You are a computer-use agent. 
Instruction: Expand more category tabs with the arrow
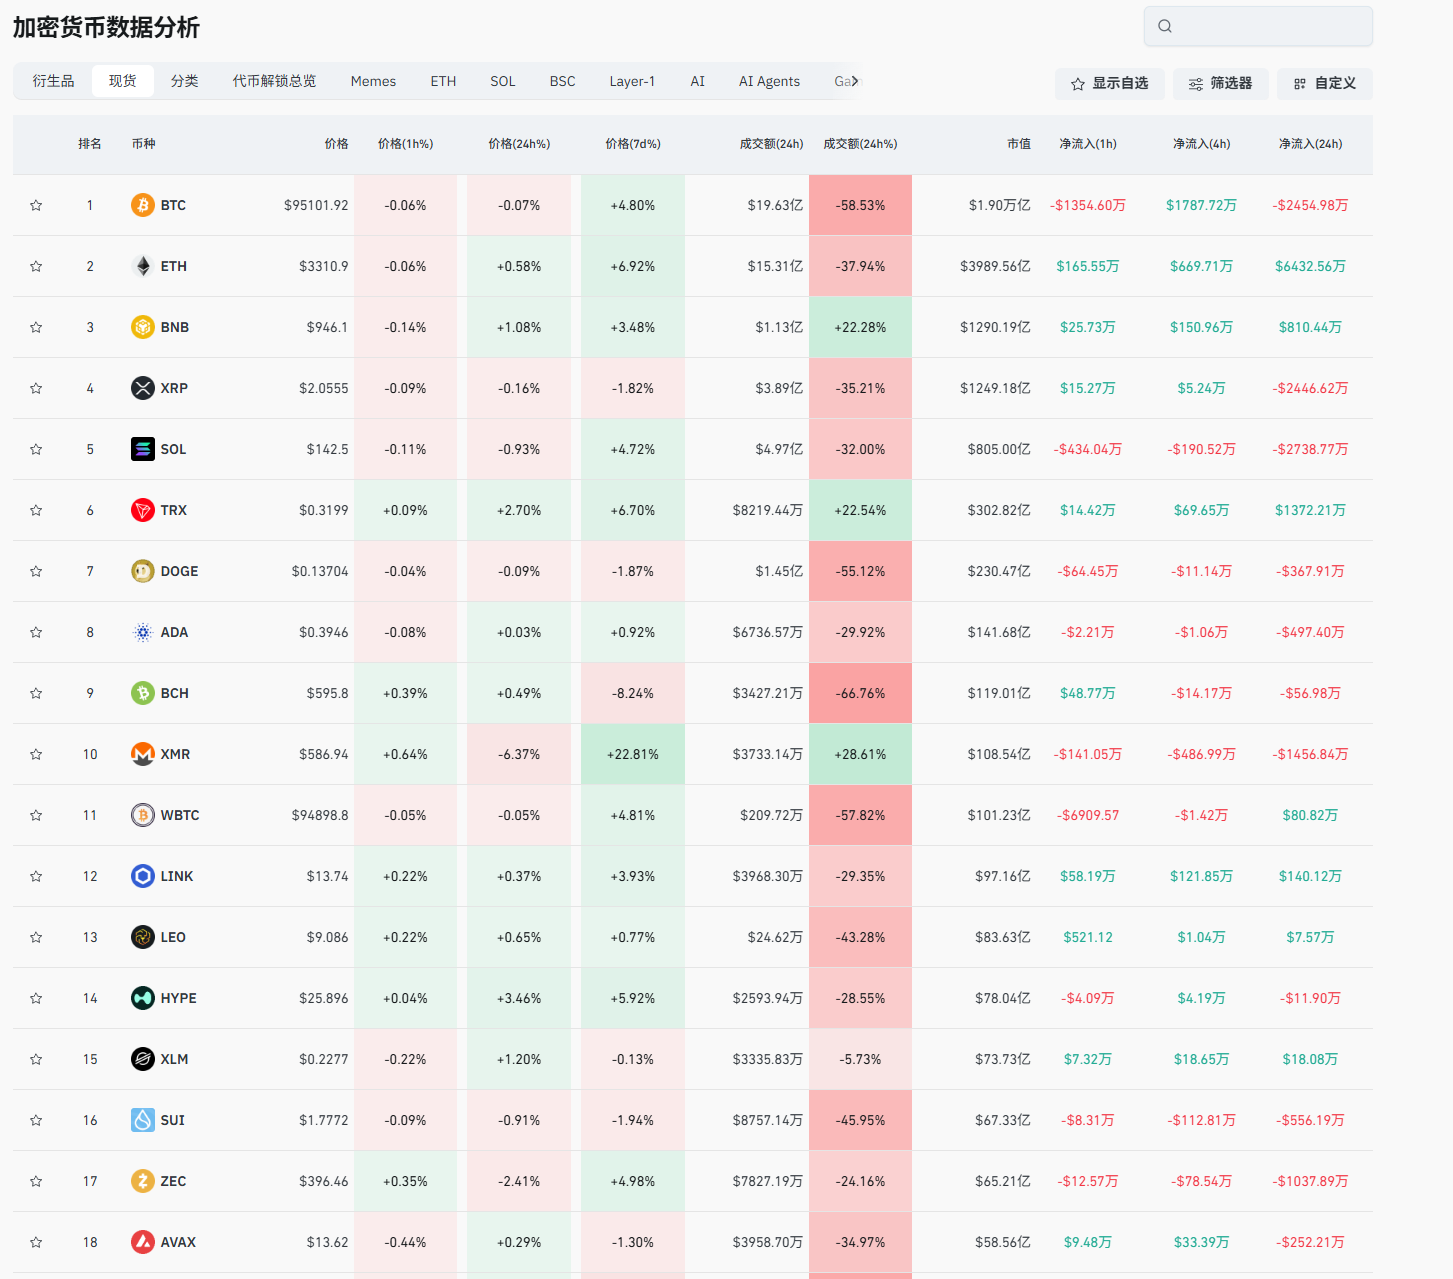tap(854, 81)
